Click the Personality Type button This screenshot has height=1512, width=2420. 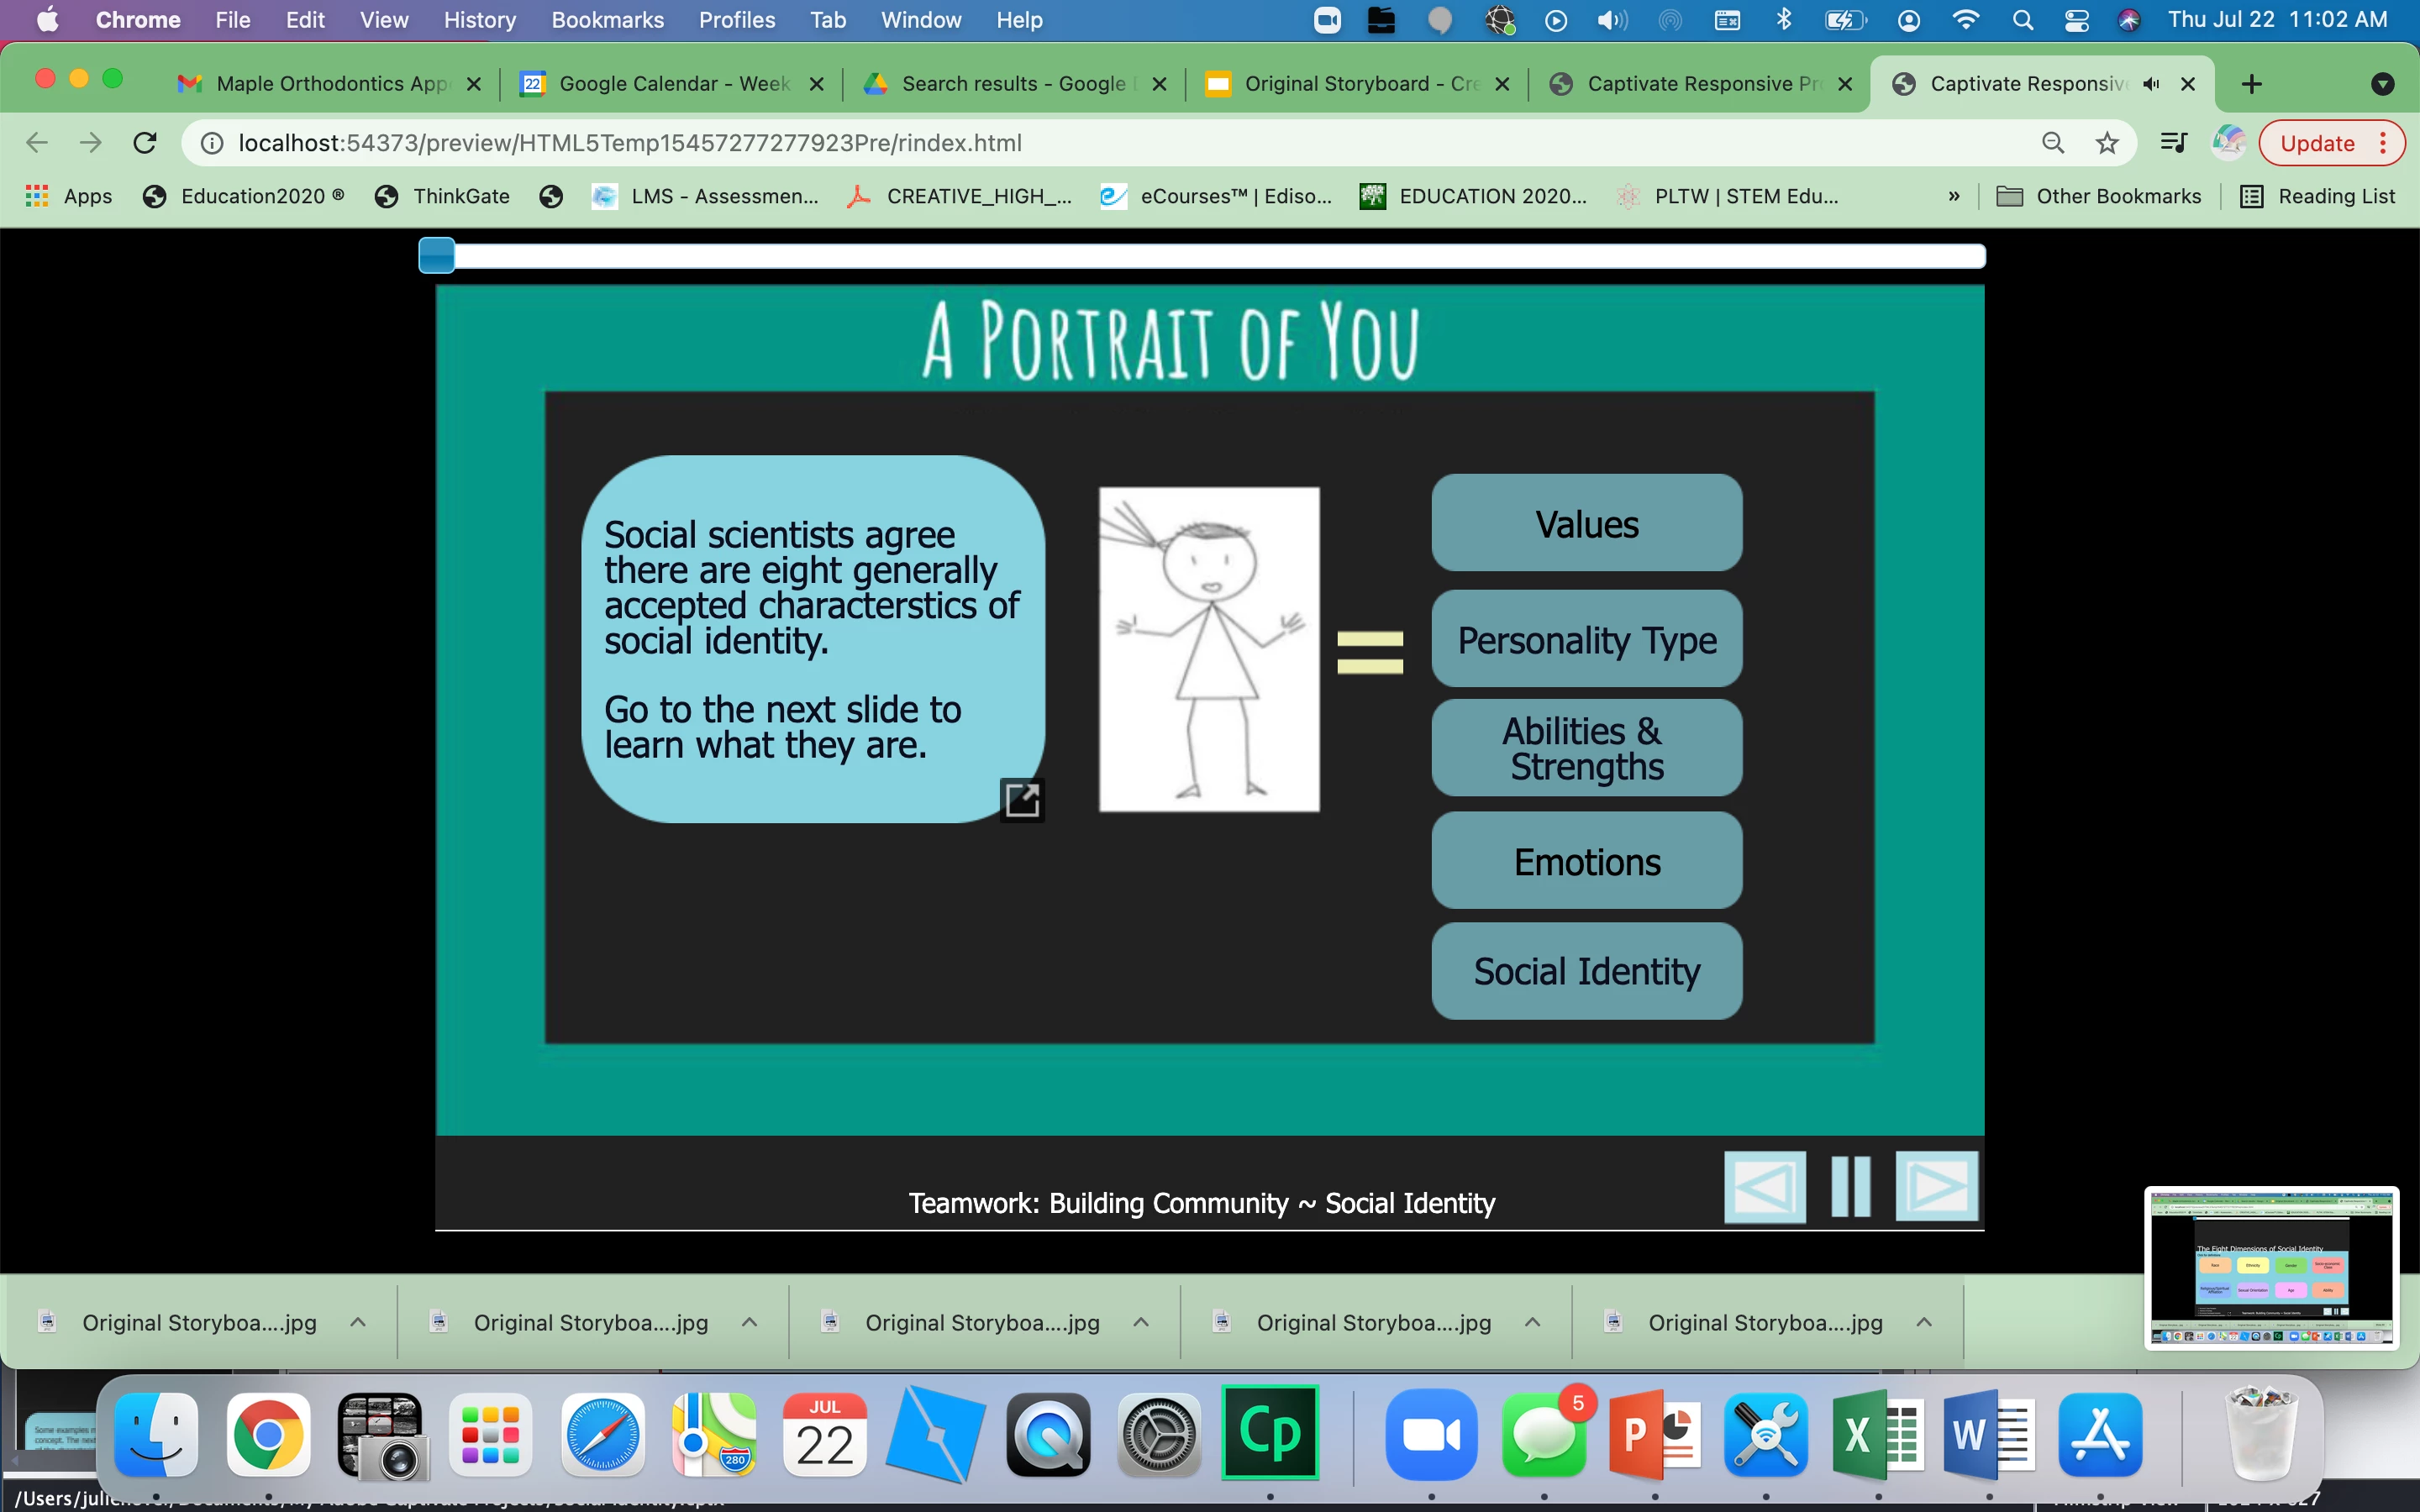coord(1586,639)
